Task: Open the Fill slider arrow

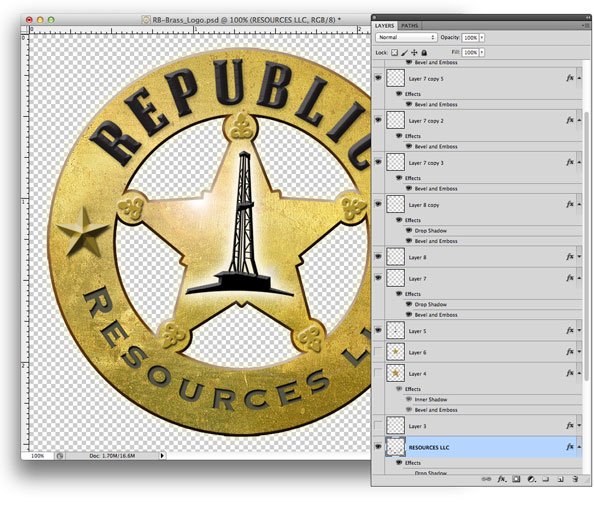Action: [482, 52]
